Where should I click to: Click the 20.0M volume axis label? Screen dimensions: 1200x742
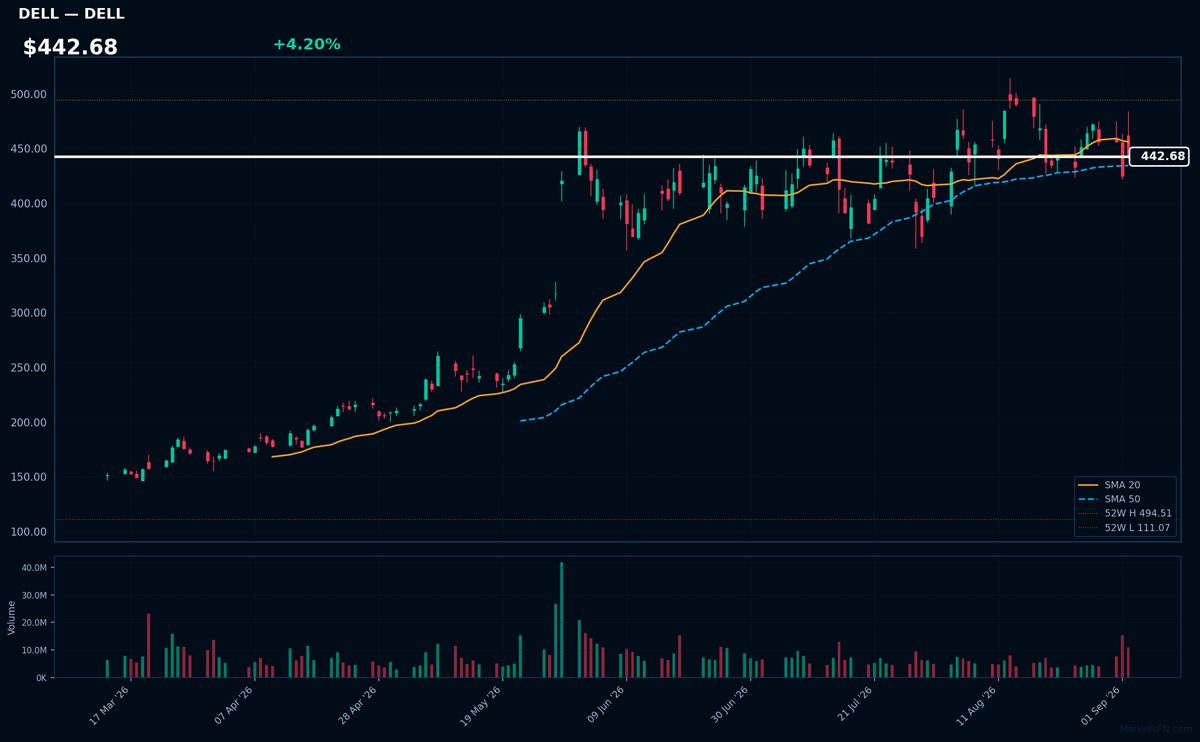[34, 623]
